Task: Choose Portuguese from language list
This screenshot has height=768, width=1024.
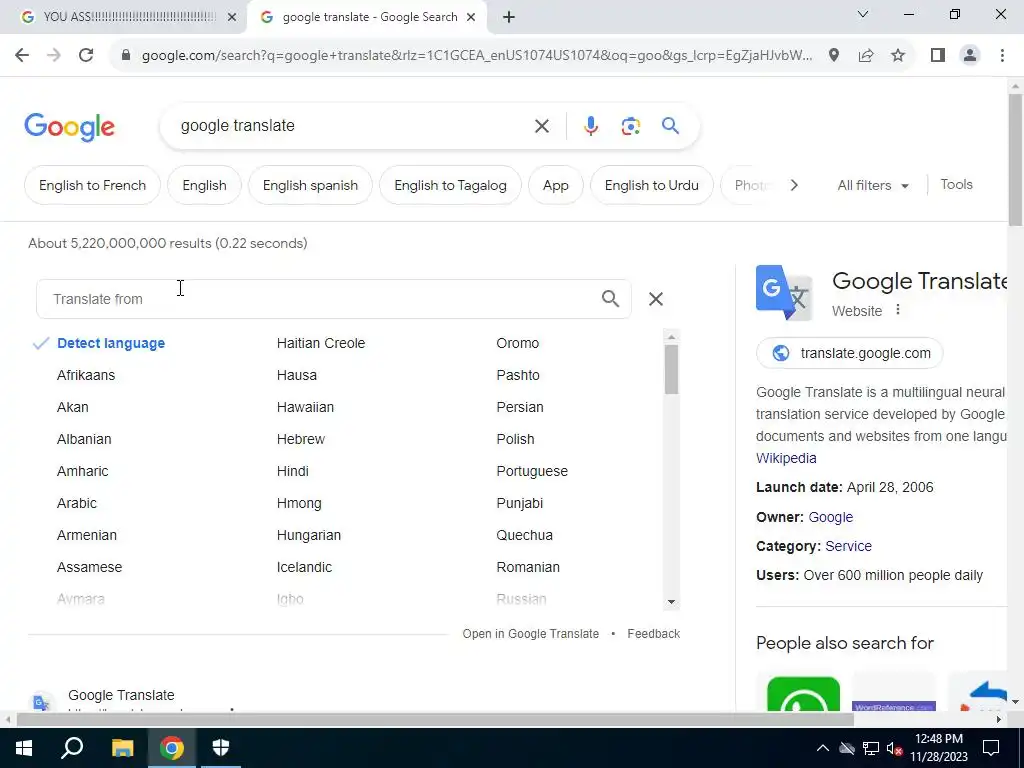Action: [x=532, y=472]
